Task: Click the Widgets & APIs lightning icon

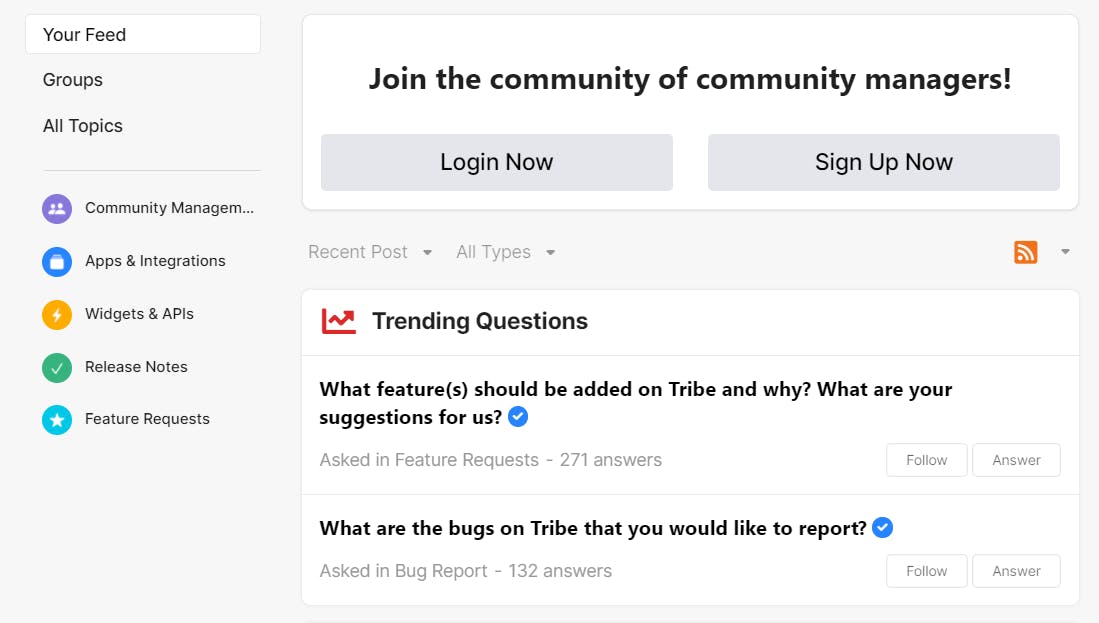Action: tap(57, 315)
